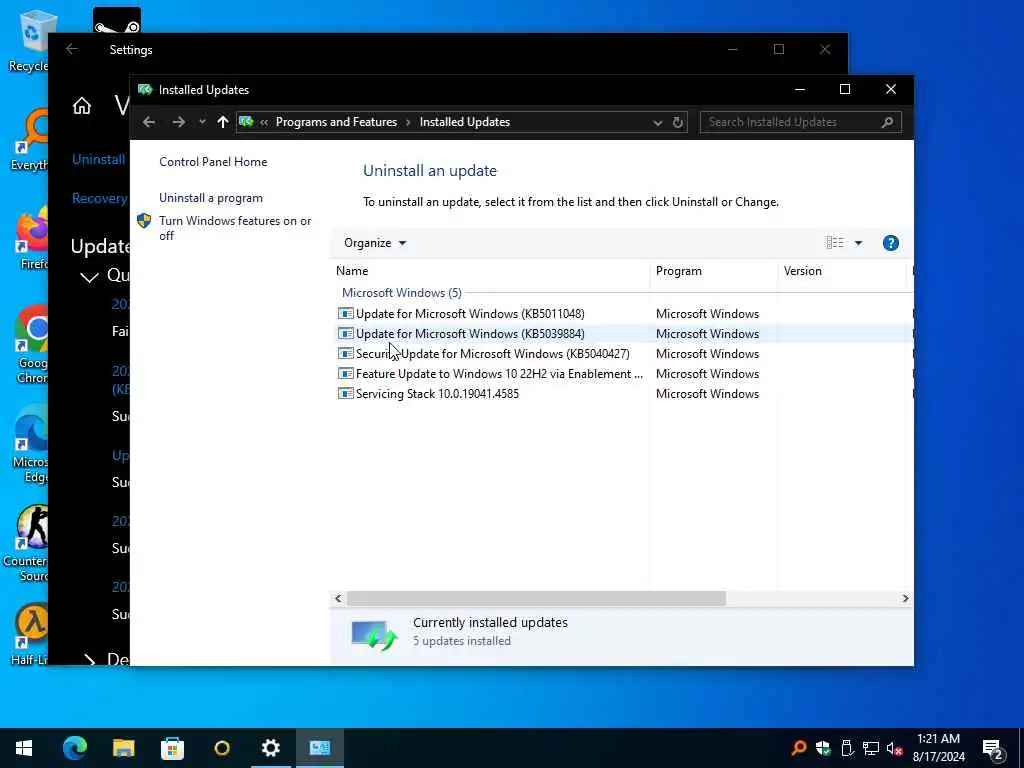Click the orange search tray icon

pyautogui.click(x=798, y=748)
